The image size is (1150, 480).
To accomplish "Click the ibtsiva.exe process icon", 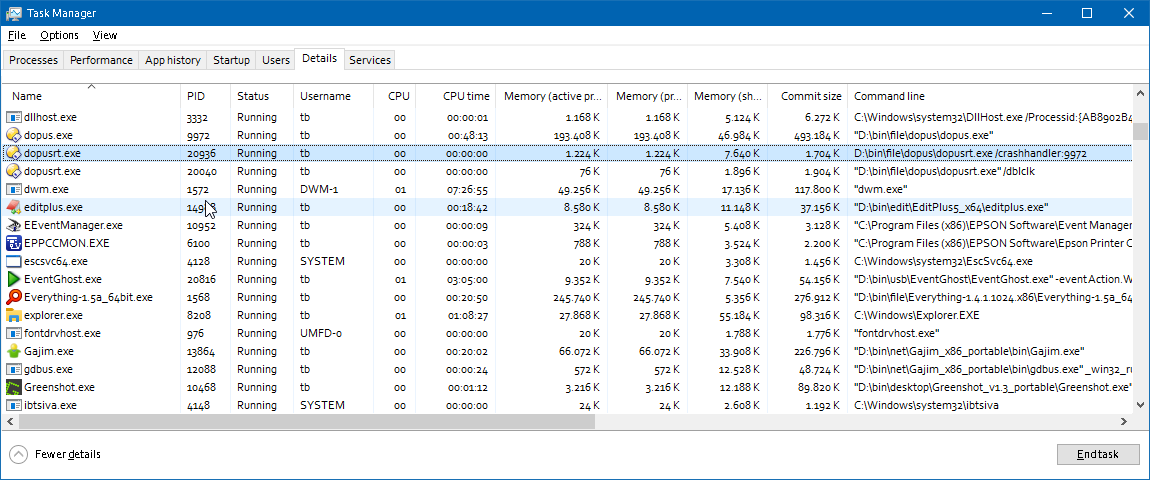I will pos(14,405).
